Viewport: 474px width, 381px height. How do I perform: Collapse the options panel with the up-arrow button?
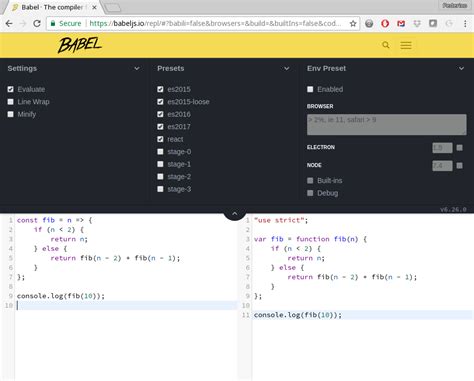click(235, 214)
